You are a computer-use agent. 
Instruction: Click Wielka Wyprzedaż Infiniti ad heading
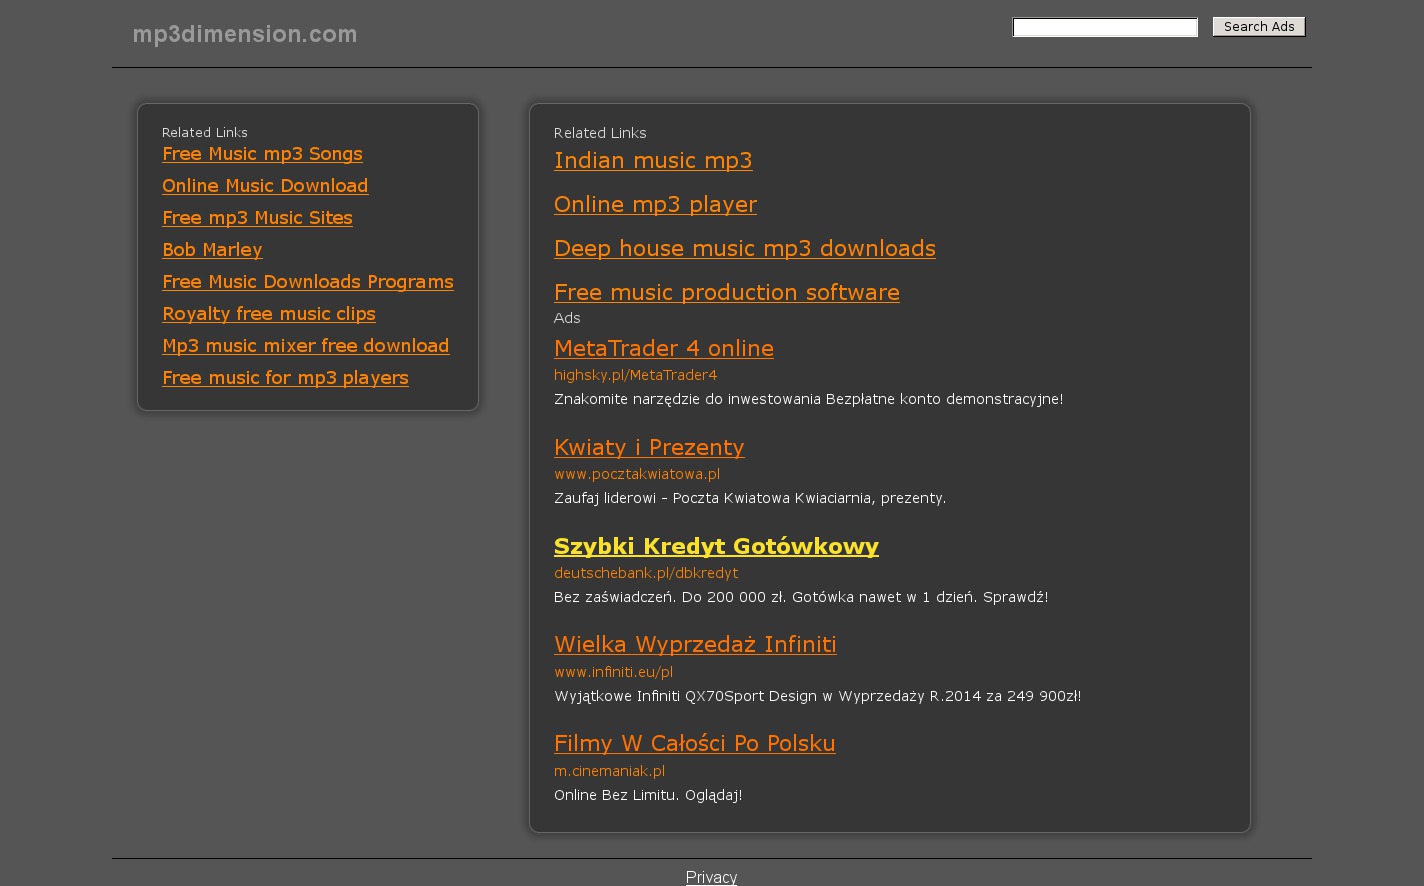695,644
